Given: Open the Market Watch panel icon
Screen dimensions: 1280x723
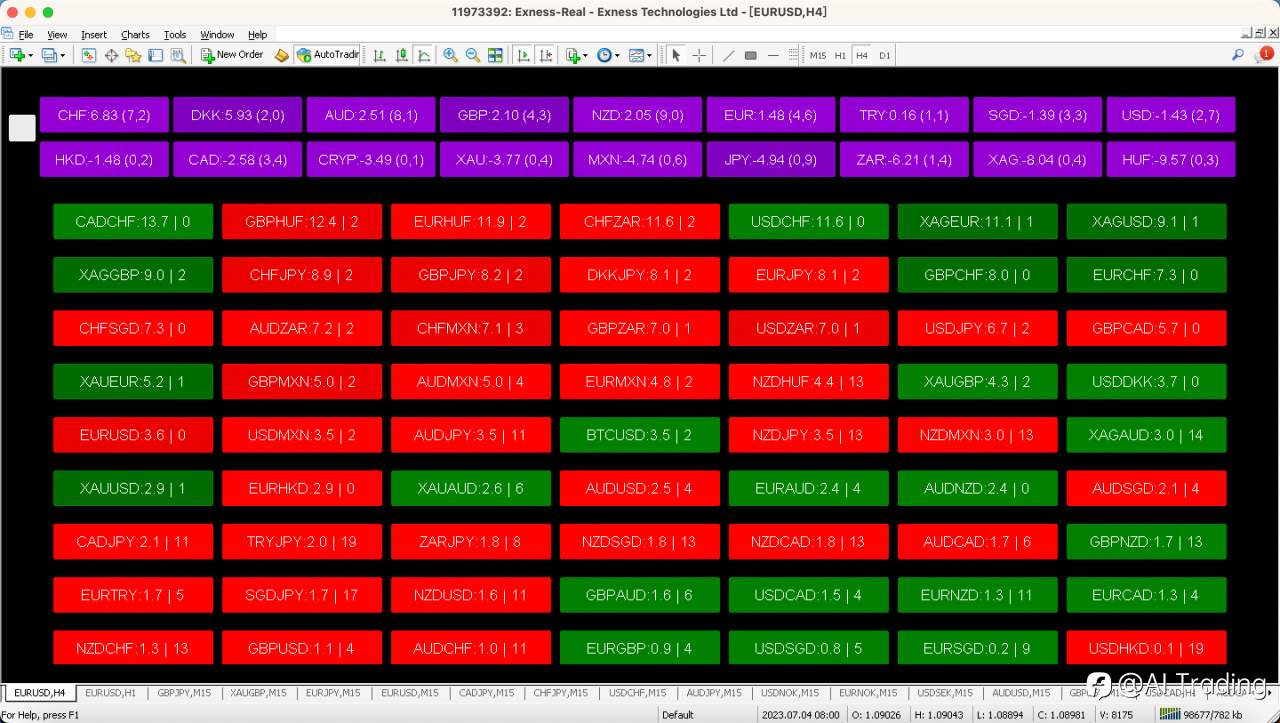Looking at the screenshot, I should [x=89, y=55].
